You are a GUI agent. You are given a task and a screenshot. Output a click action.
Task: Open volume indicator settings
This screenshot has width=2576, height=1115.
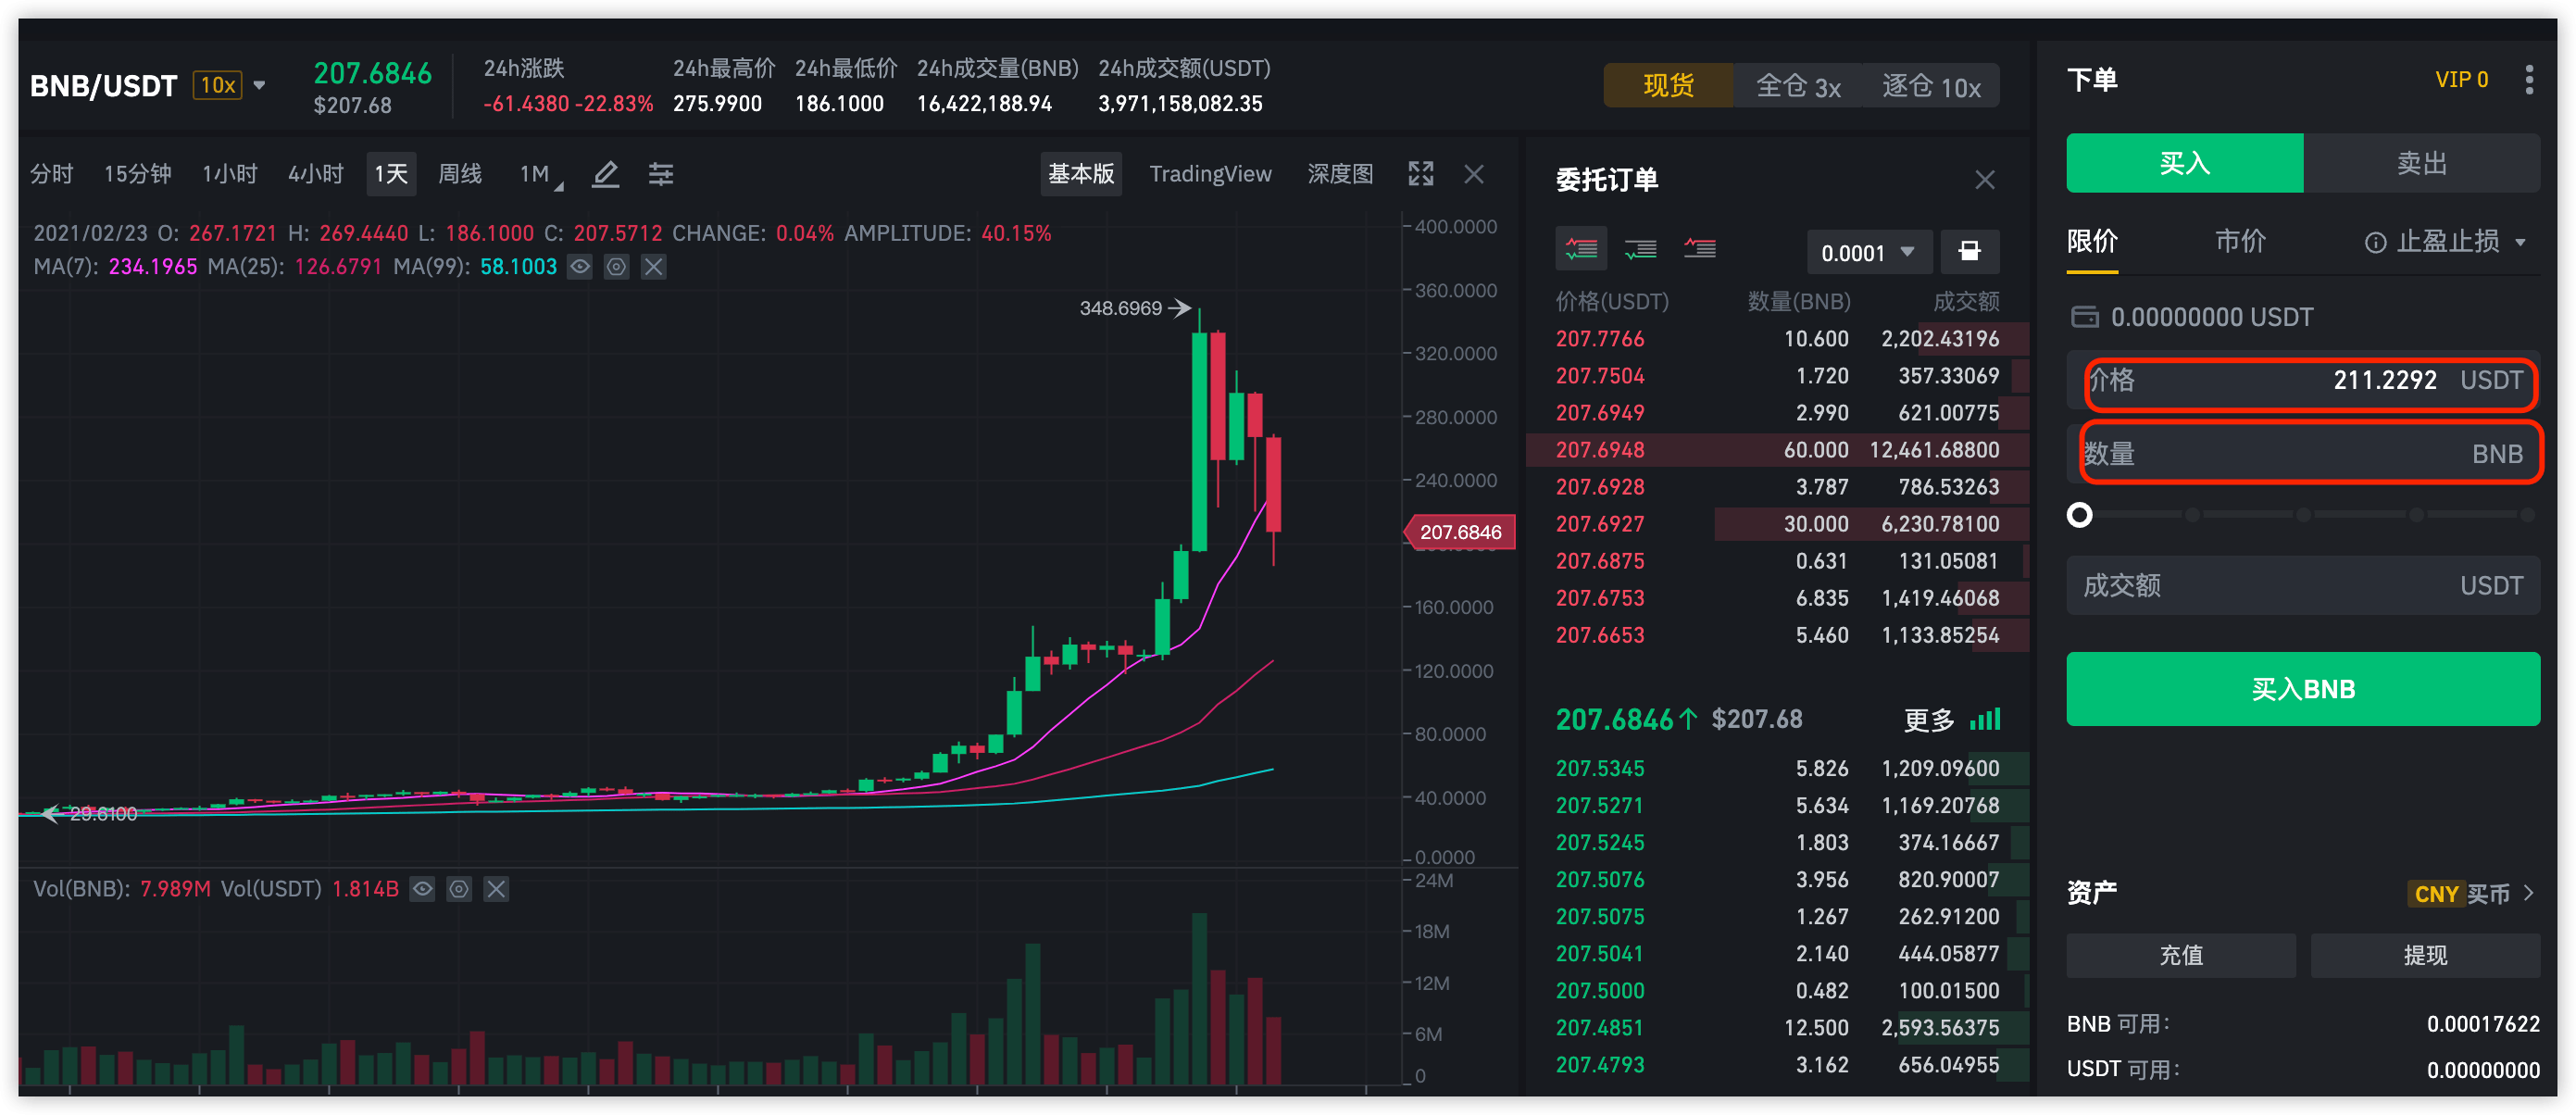[460, 889]
